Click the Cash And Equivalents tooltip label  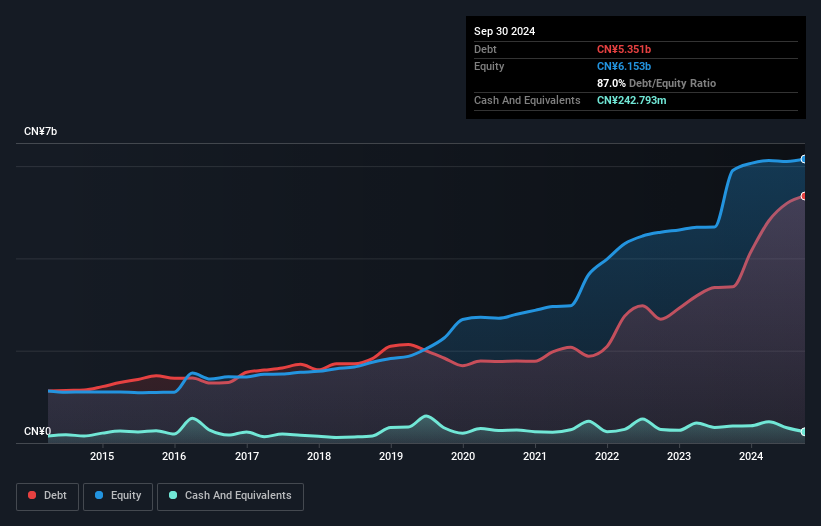tap(527, 100)
